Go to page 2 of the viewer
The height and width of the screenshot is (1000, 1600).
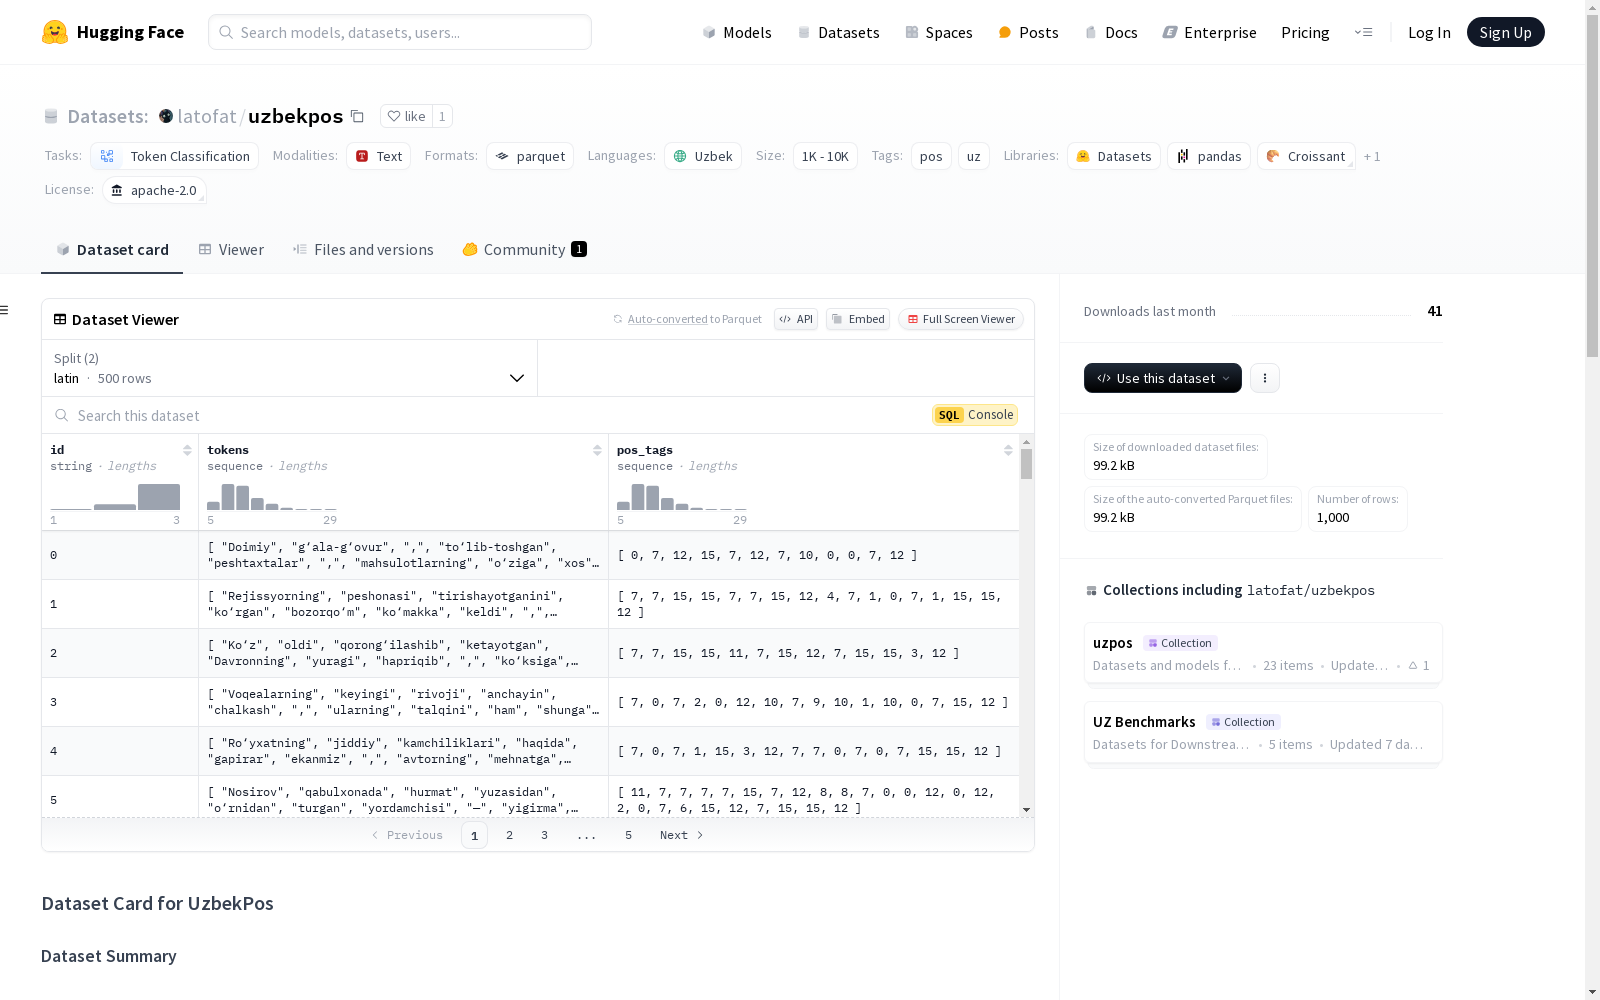pos(509,835)
